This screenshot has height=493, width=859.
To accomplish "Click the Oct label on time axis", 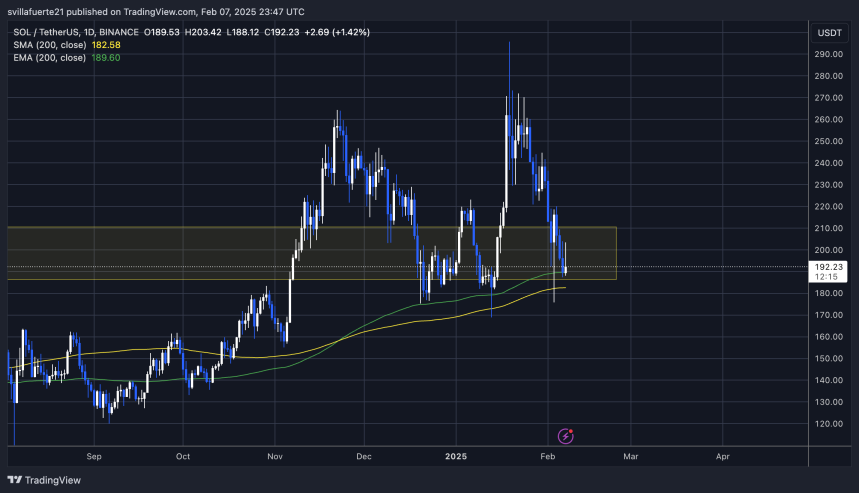I will tap(183, 456).
